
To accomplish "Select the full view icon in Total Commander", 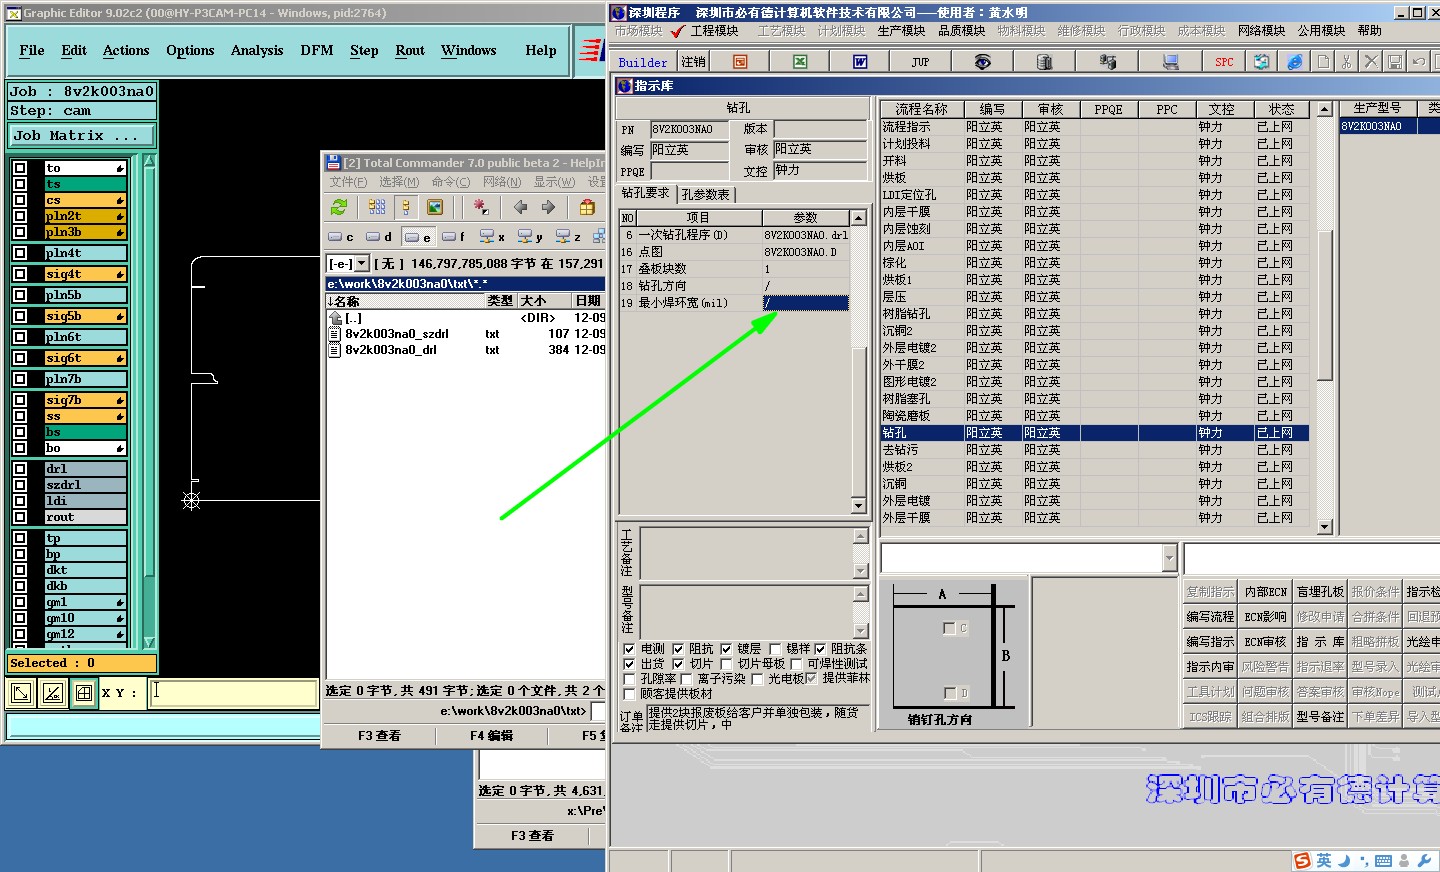I will click(405, 207).
